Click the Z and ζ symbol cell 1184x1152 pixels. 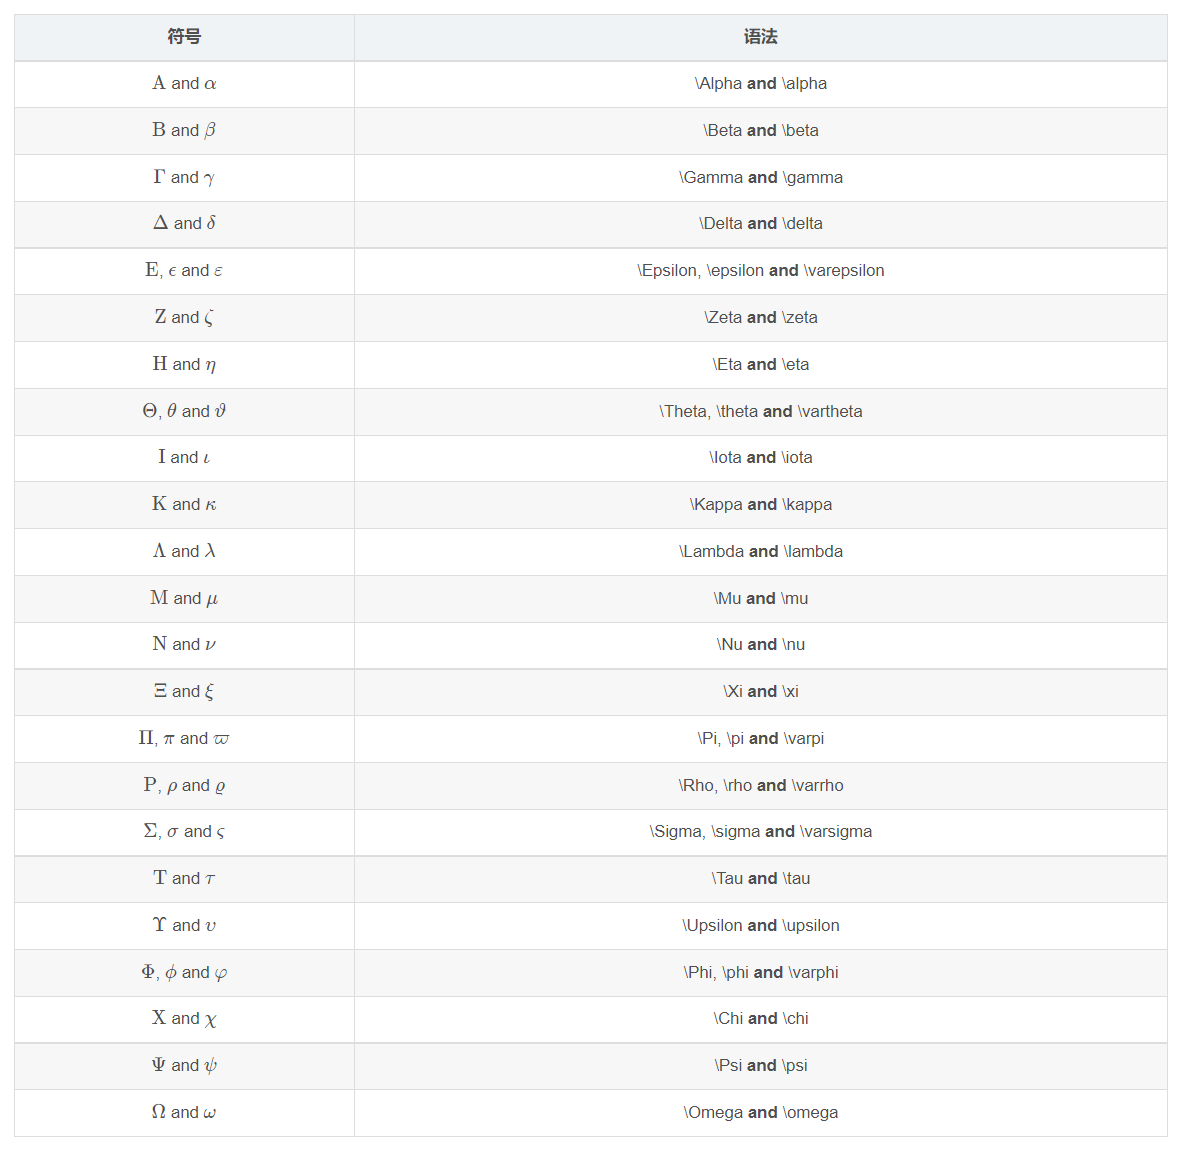(x=184, y=317)
